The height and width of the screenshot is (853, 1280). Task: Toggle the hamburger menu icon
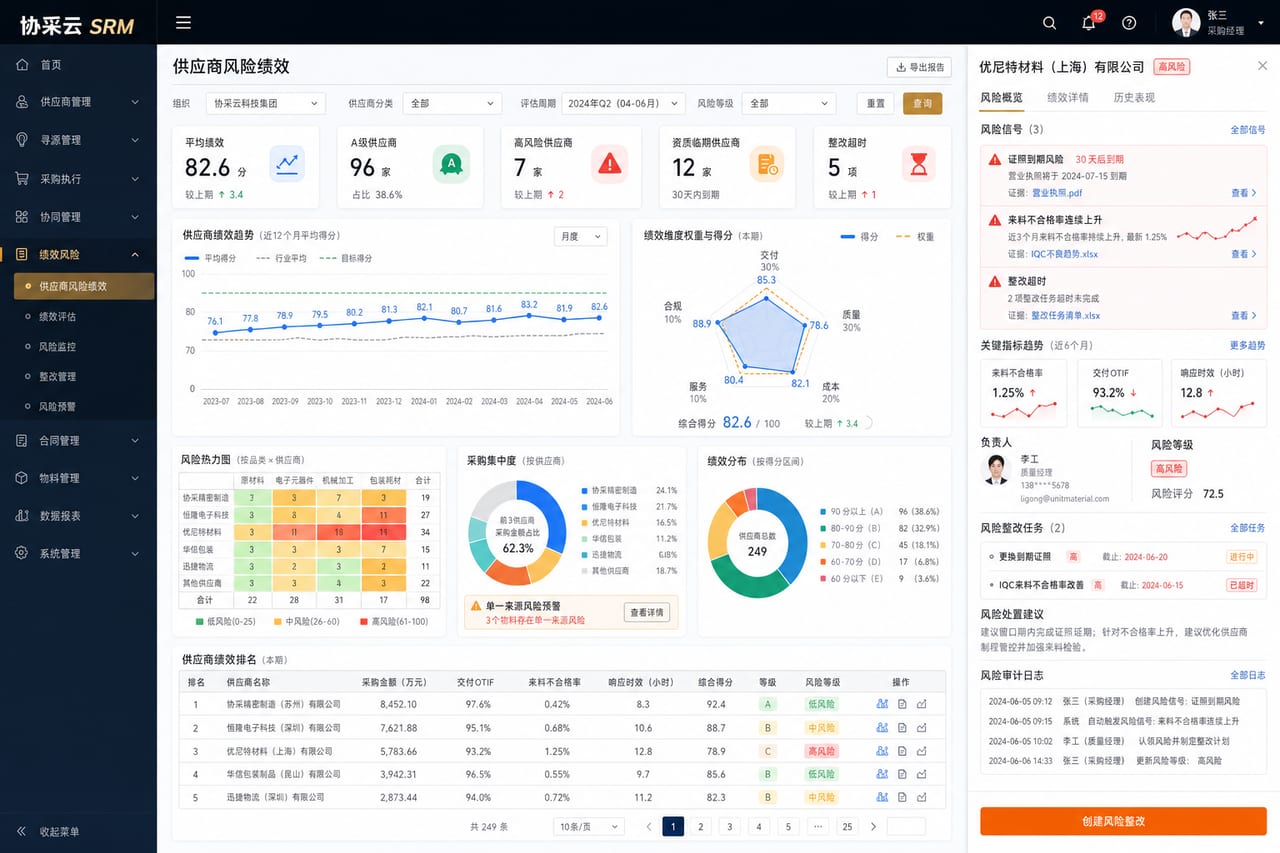point(183,22)
